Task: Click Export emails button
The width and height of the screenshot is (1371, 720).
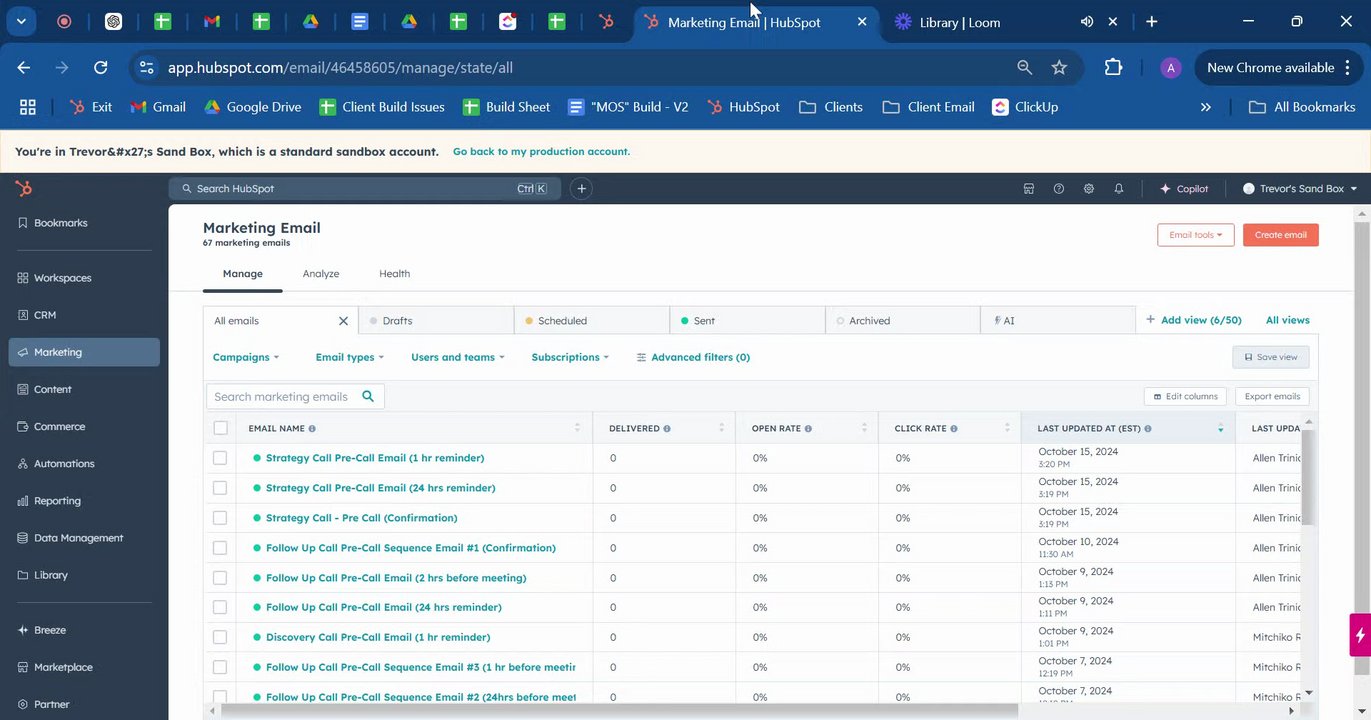Action: coord(1272,396)
